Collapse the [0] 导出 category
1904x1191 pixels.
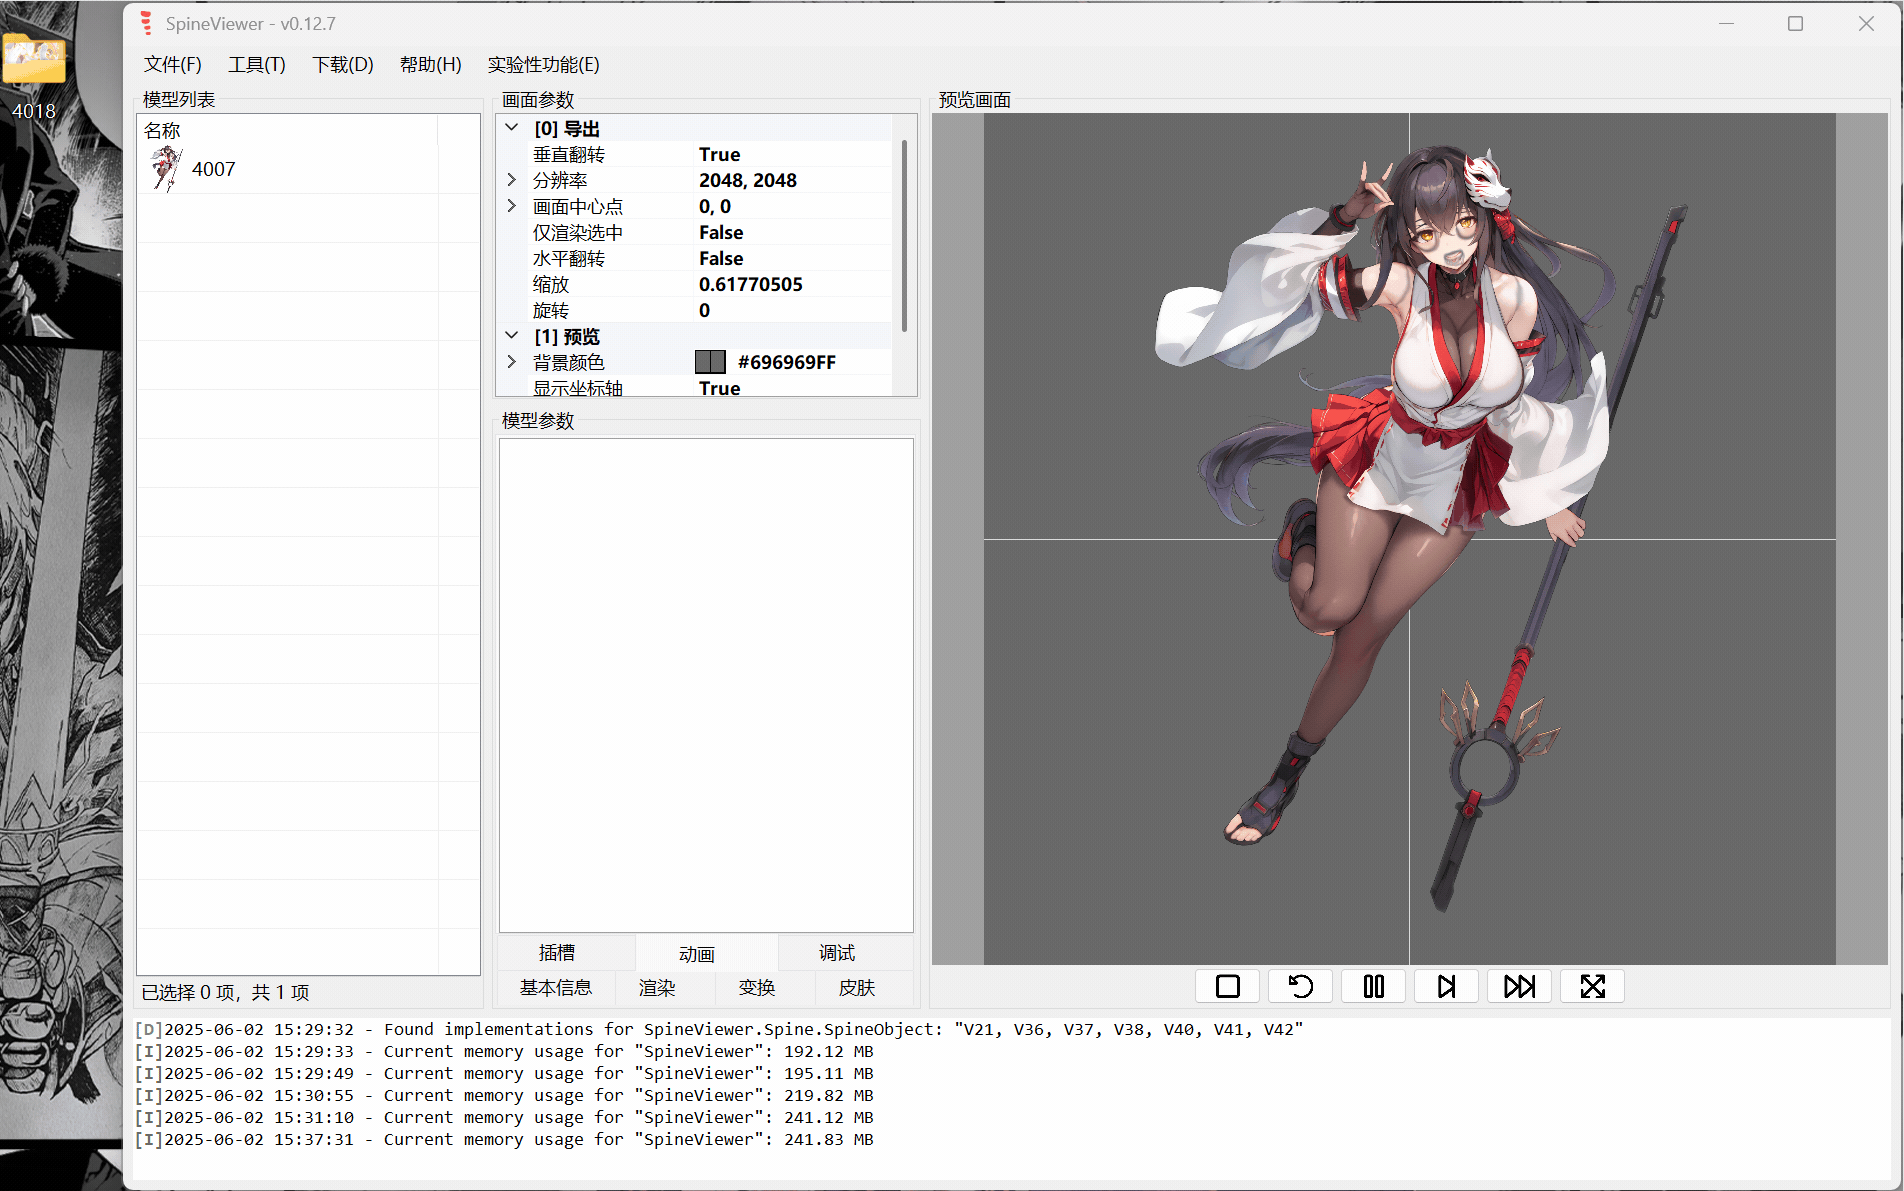[512, 128]
